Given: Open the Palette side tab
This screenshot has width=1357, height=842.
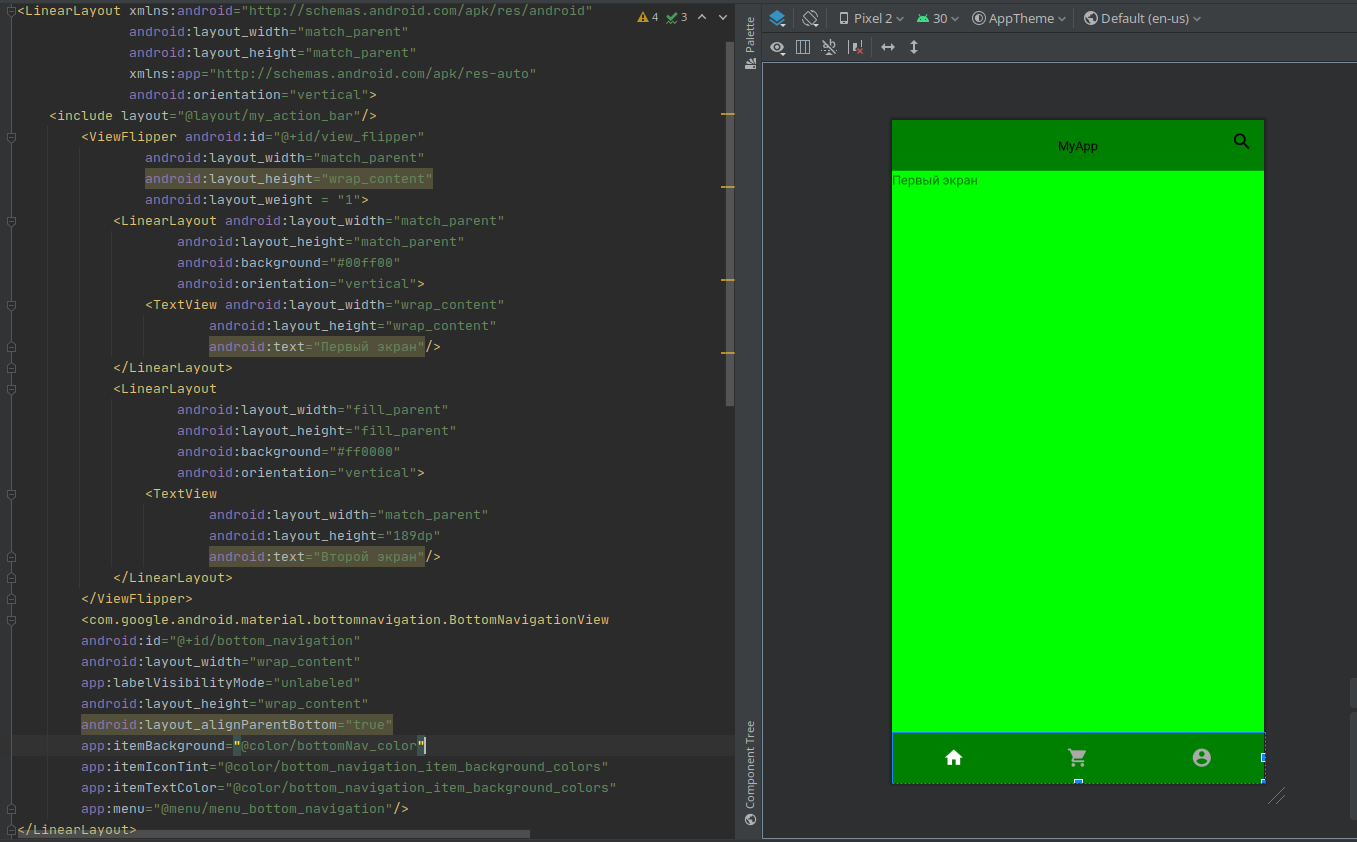Looking at the screenshot, I should tap(750, 42).
